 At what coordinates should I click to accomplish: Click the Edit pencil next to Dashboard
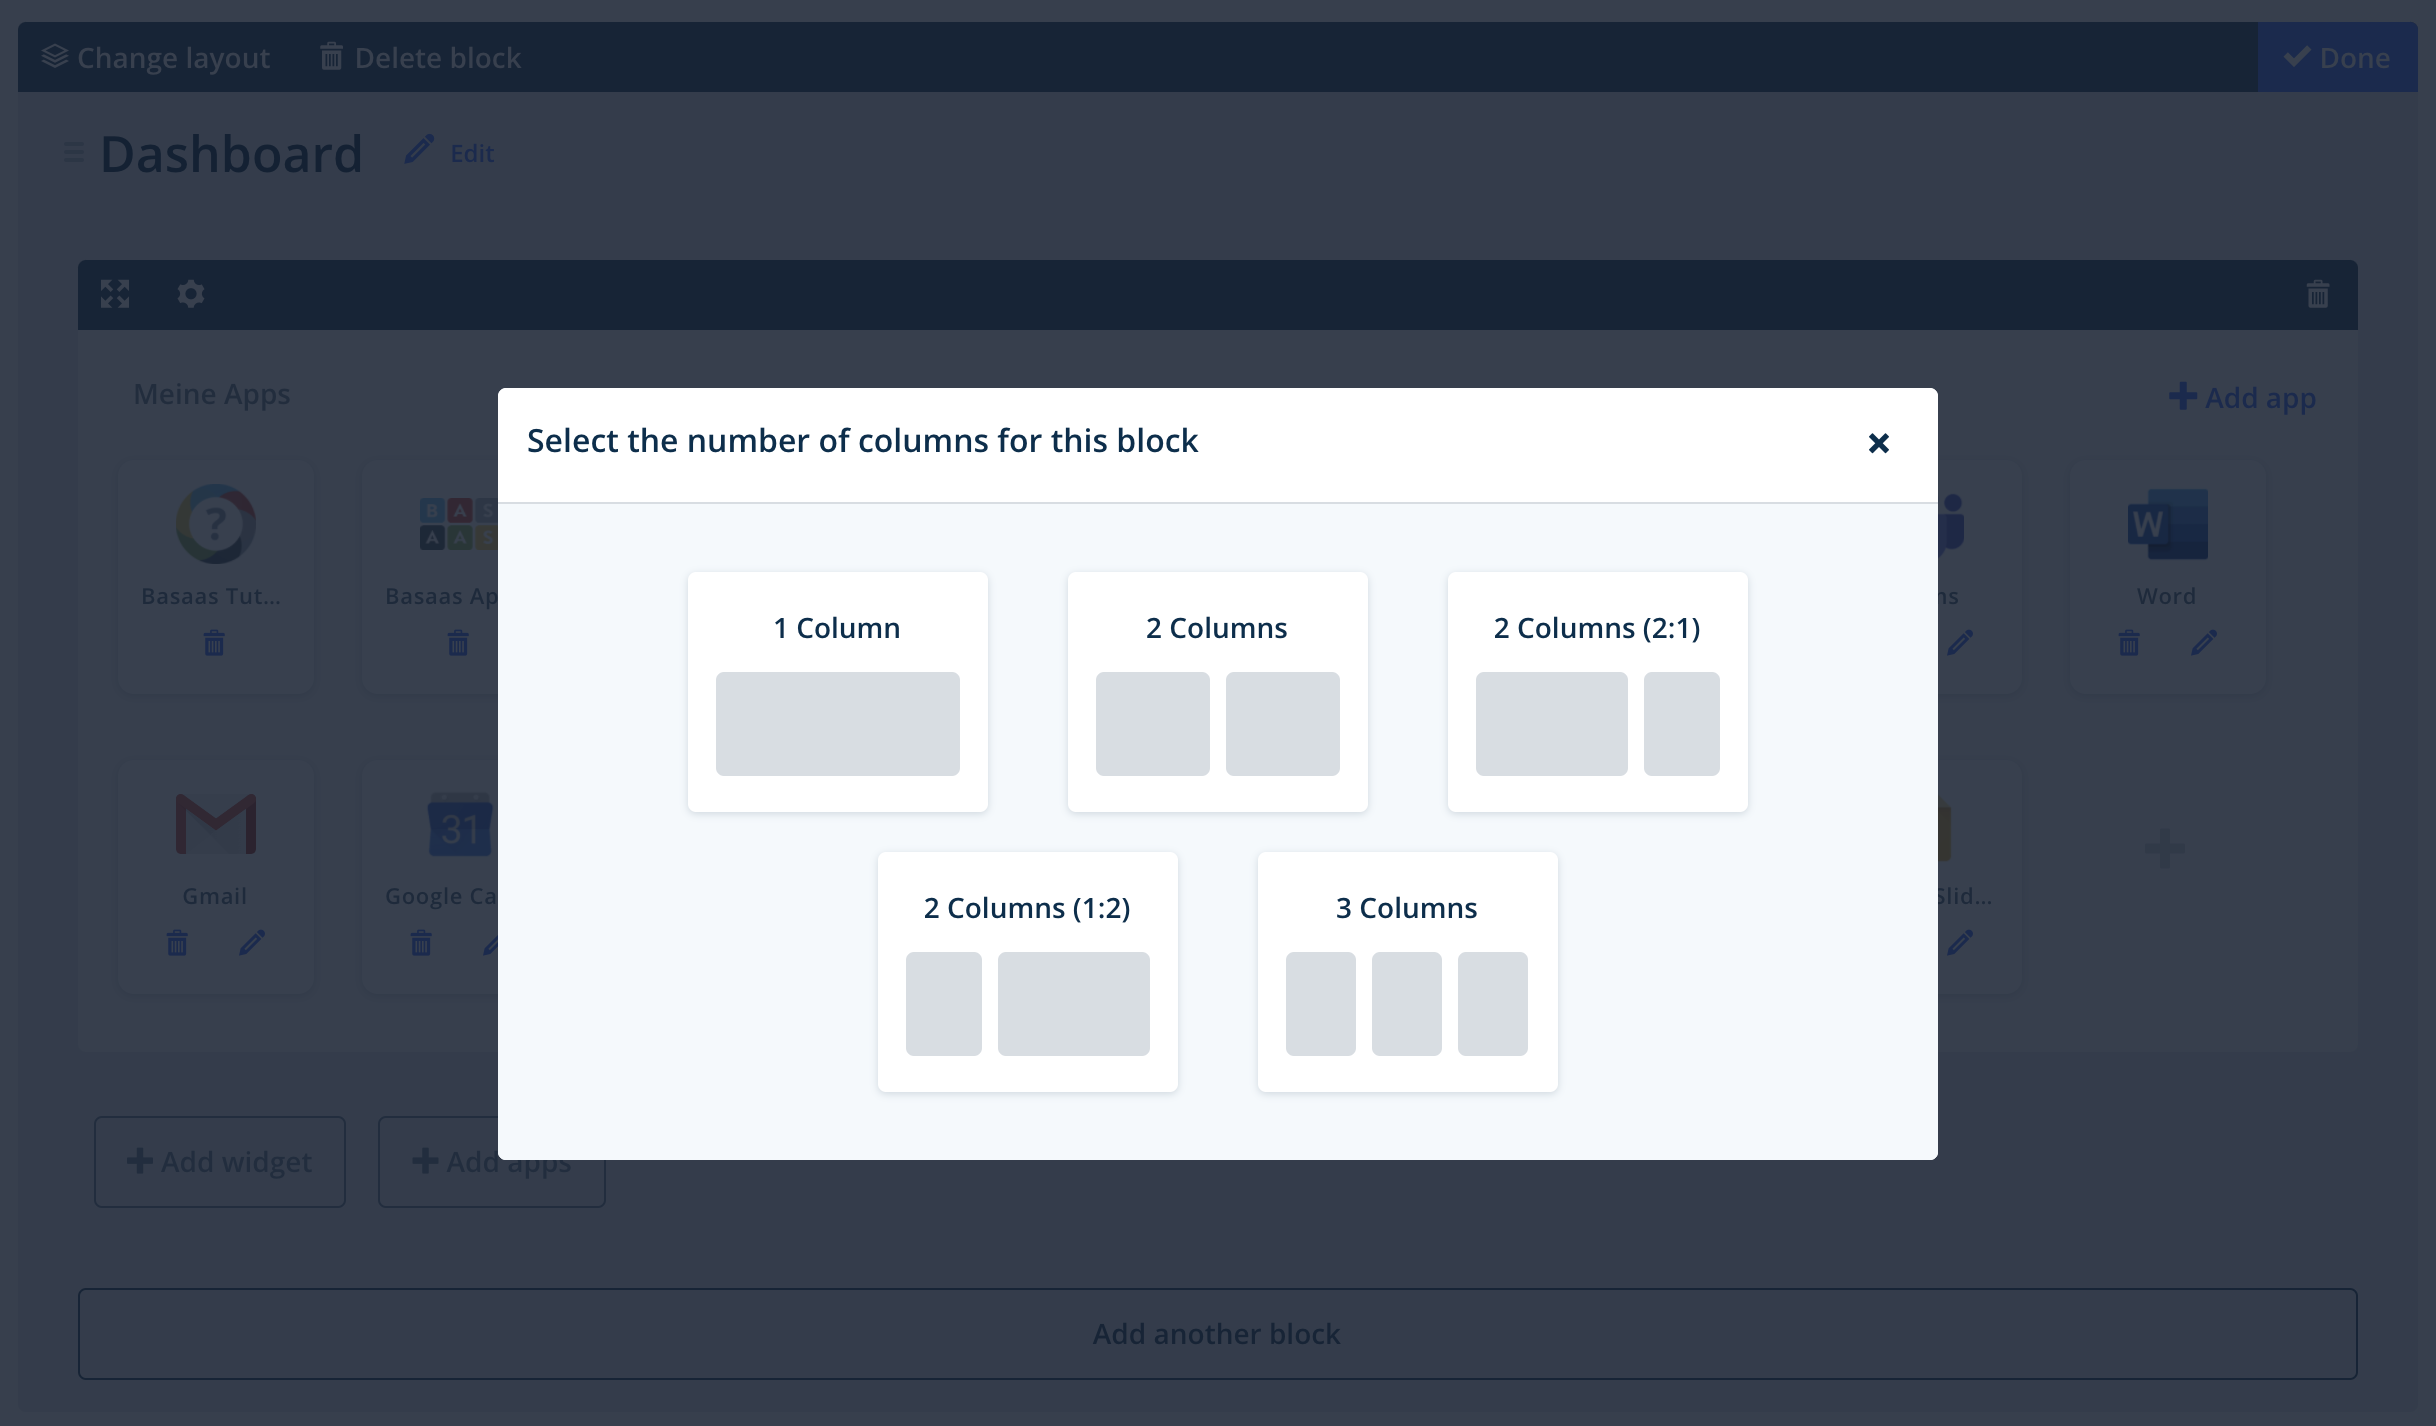pos(450,152)
